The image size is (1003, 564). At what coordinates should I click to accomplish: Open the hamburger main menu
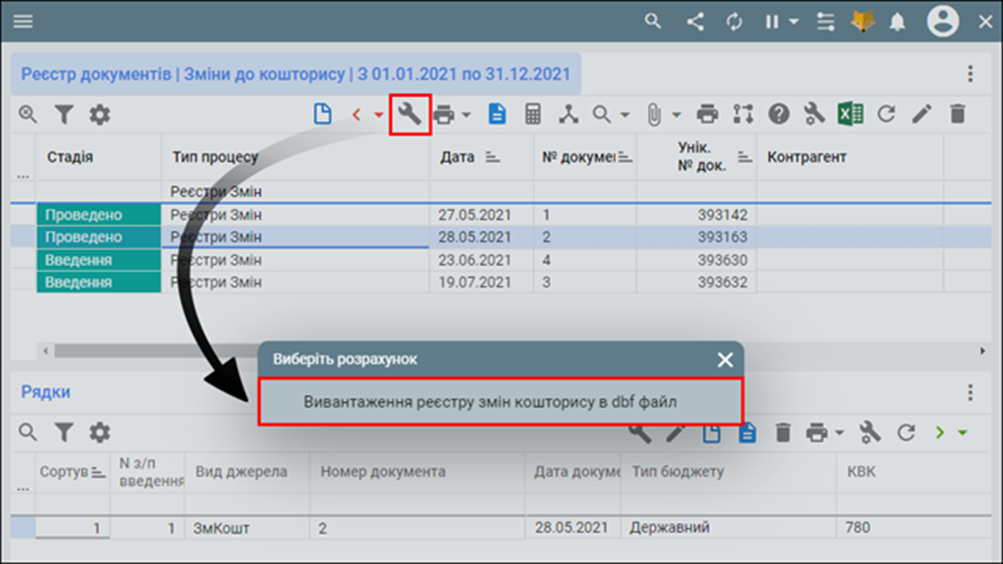(x=22, y=22)
